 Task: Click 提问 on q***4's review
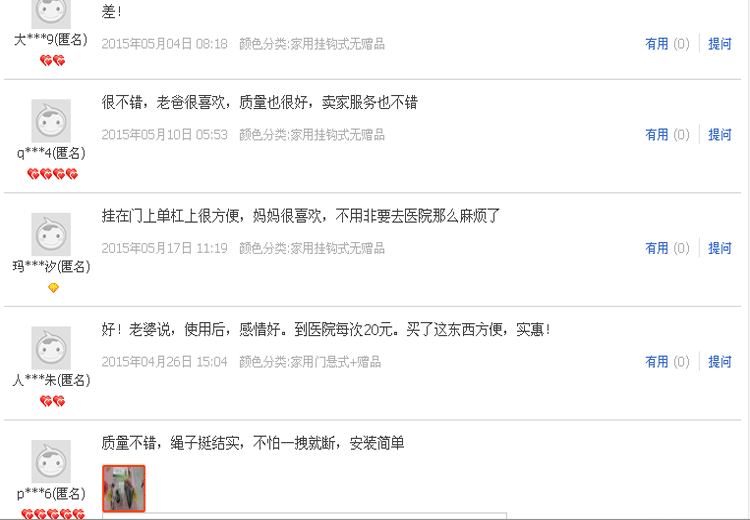(720, 135)
